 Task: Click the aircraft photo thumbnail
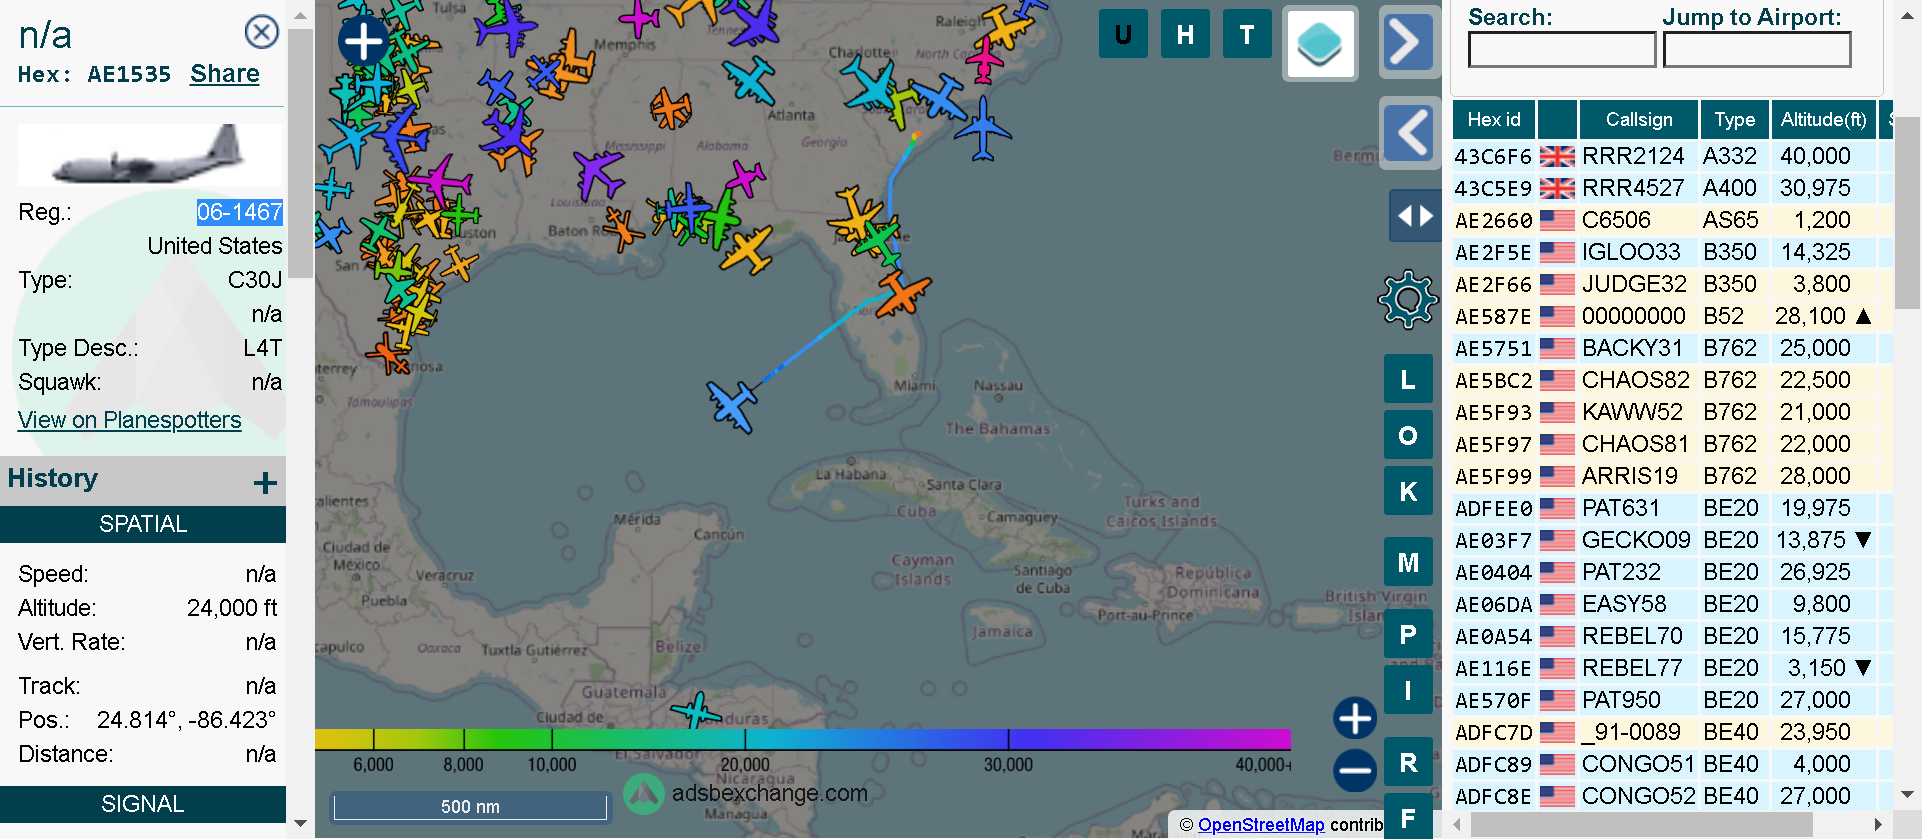coord(150,155)
